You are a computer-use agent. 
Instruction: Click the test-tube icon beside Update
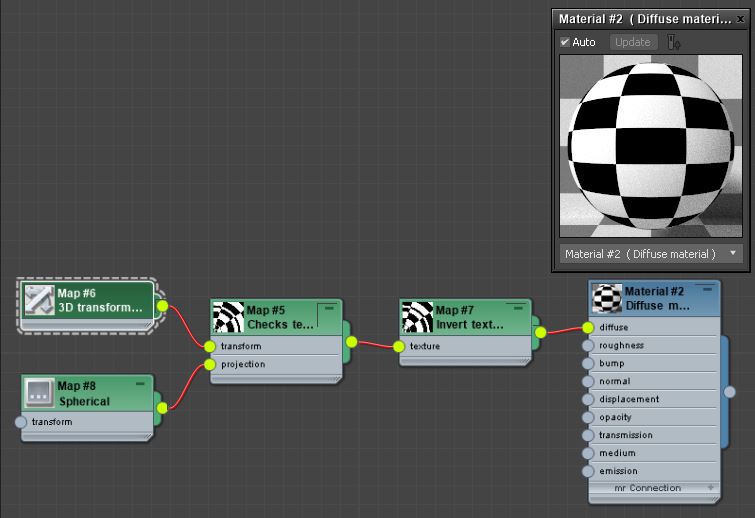[x=674, y=42]
